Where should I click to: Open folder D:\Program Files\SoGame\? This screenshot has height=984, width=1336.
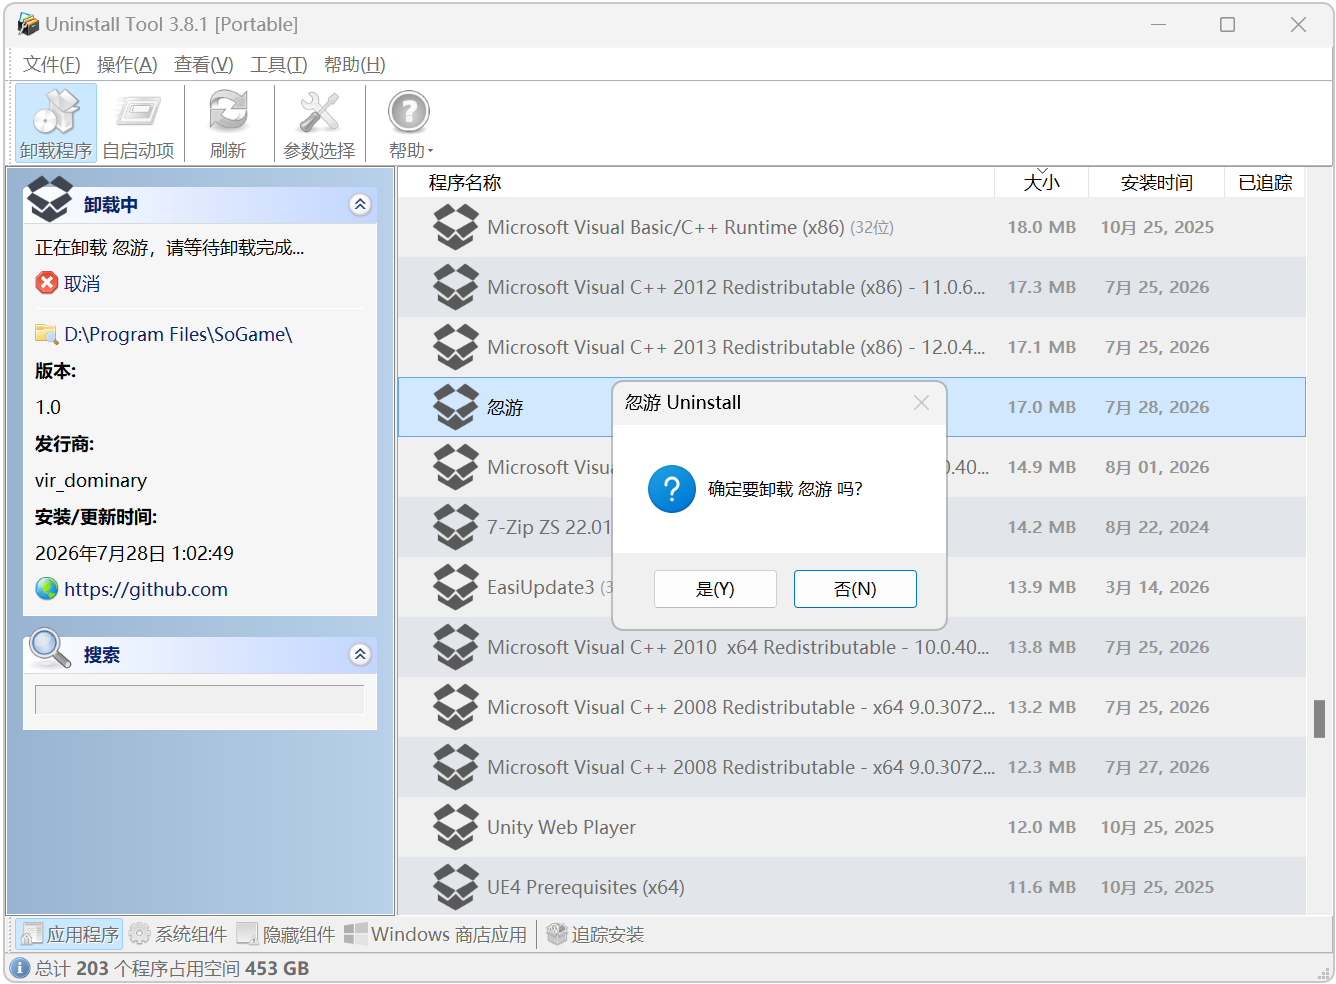click(178, 334)
